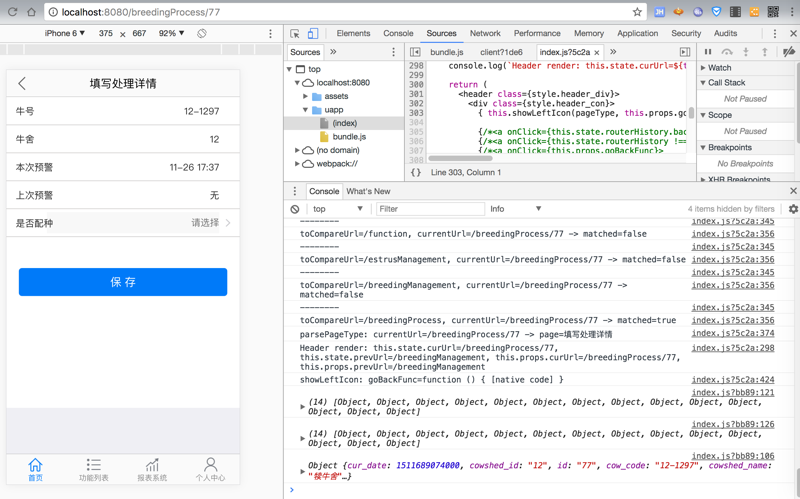800x499 pixels.
Task: Switch to the Performance tab
Action: pyautogui.click(x=537, y=33)
